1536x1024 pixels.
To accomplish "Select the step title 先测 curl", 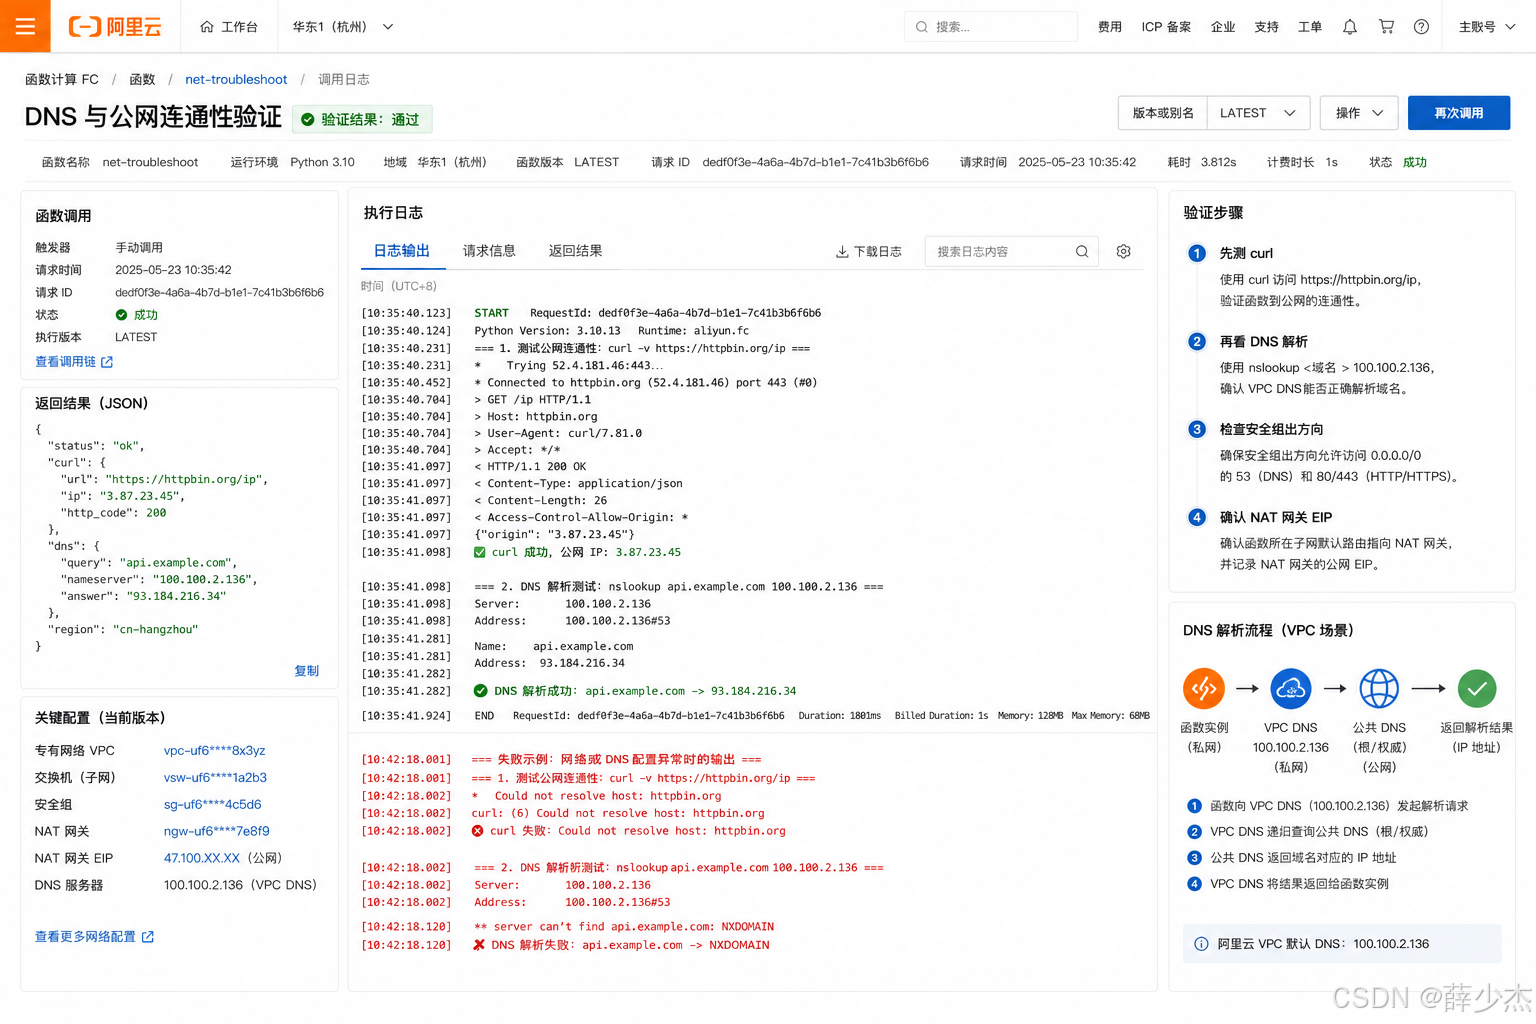I will (x=1246, y=253).
